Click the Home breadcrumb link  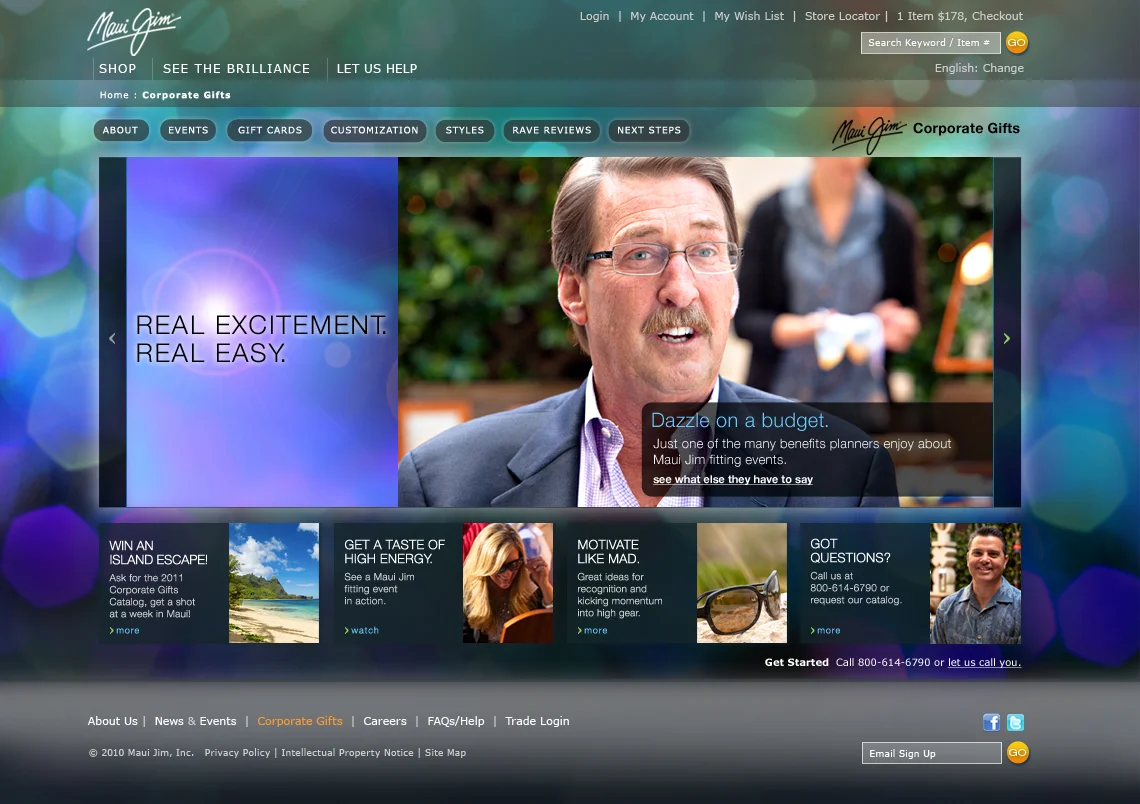[114, 95]
